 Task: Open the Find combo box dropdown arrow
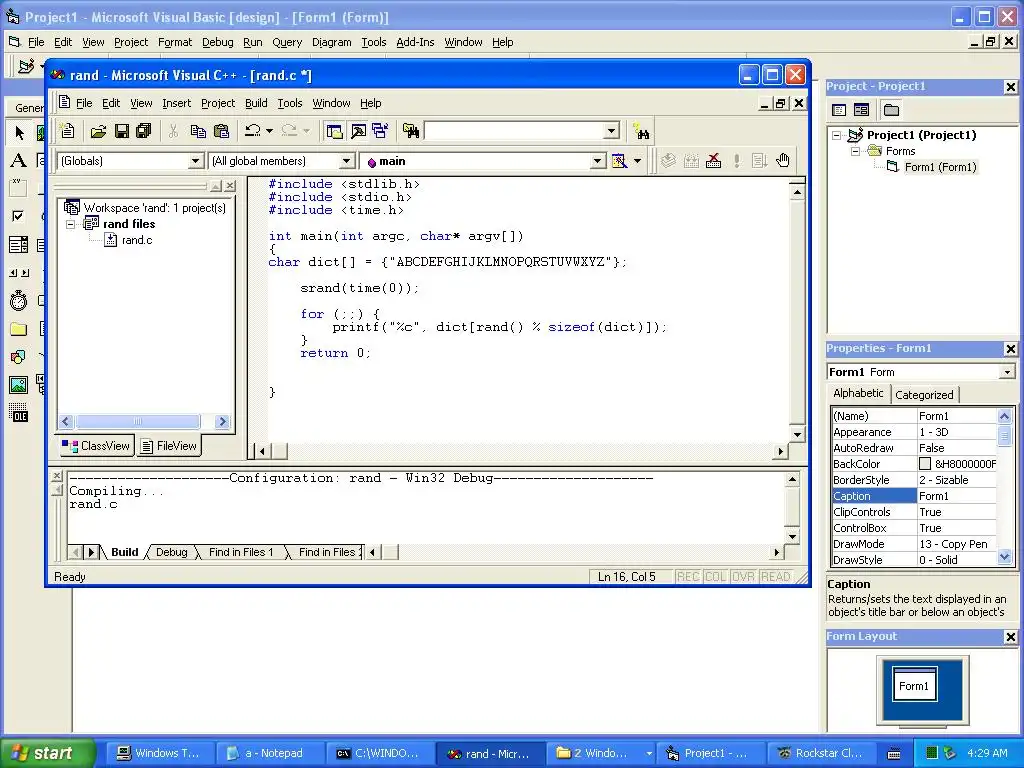coord(611,131)
